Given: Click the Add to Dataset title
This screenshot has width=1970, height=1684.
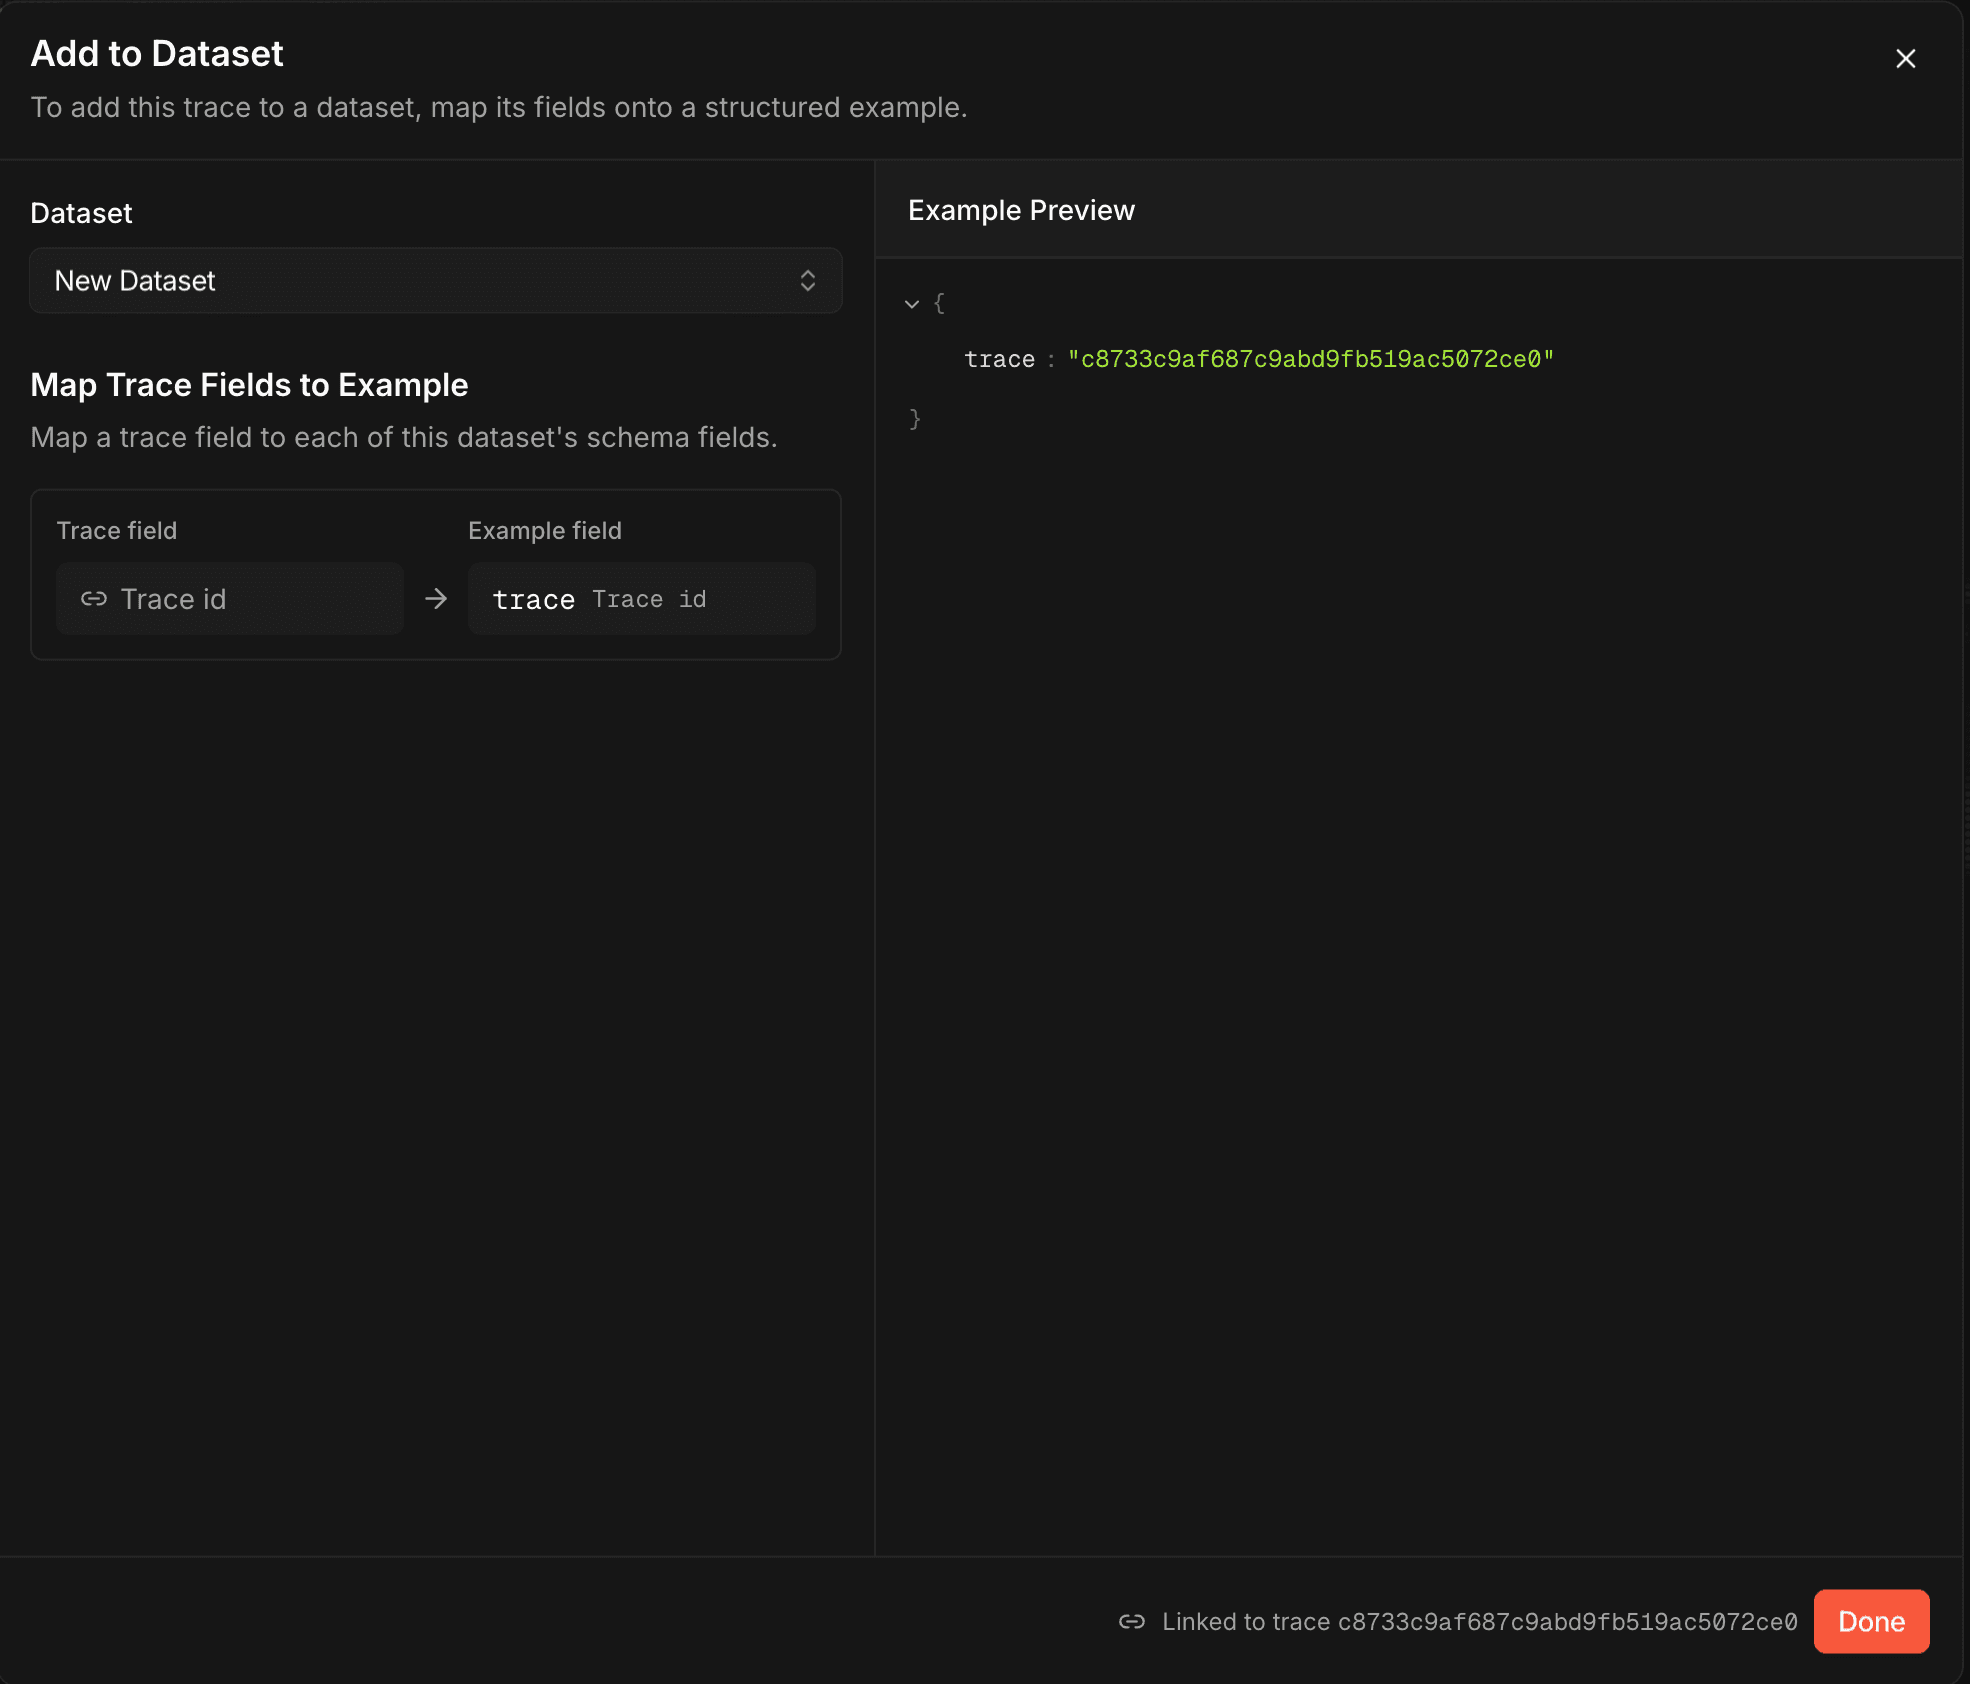Looking at the screenshot, I should coord(157,54).
